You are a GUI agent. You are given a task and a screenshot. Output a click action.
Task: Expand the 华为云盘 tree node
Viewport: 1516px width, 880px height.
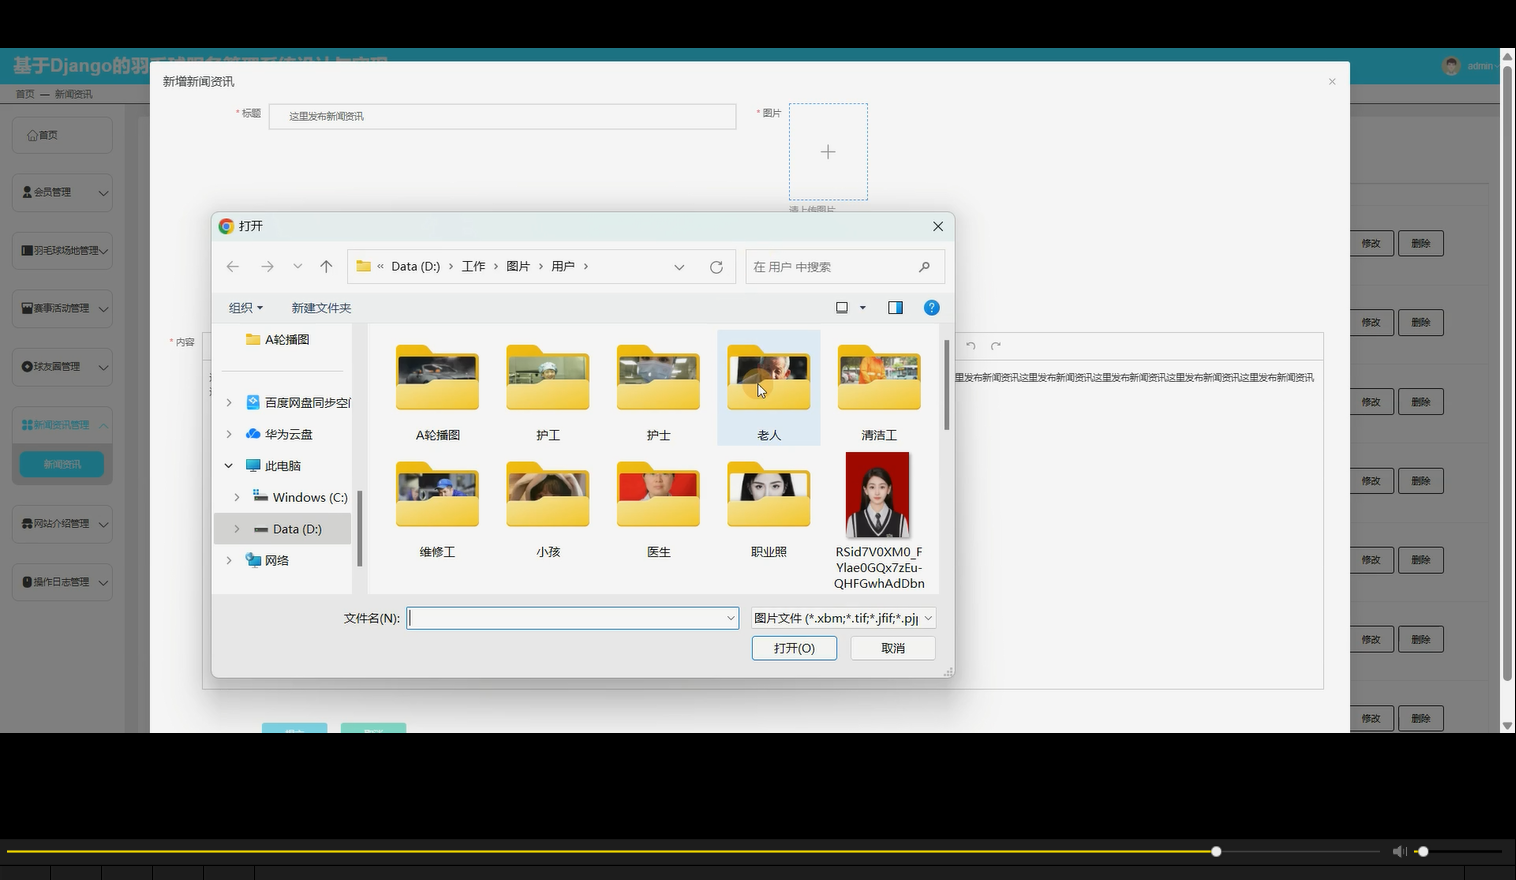pos(229,434)
